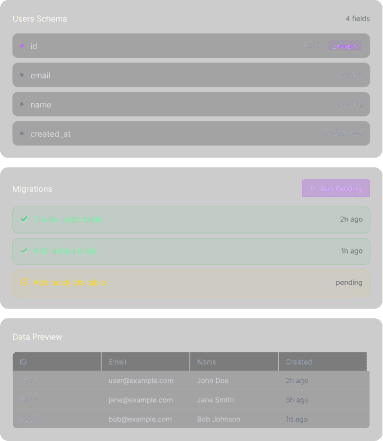The width and height of the screenshot is (383, 441).
Task: Click the checkmark icon on Add orders table
Action: [24, 250]
